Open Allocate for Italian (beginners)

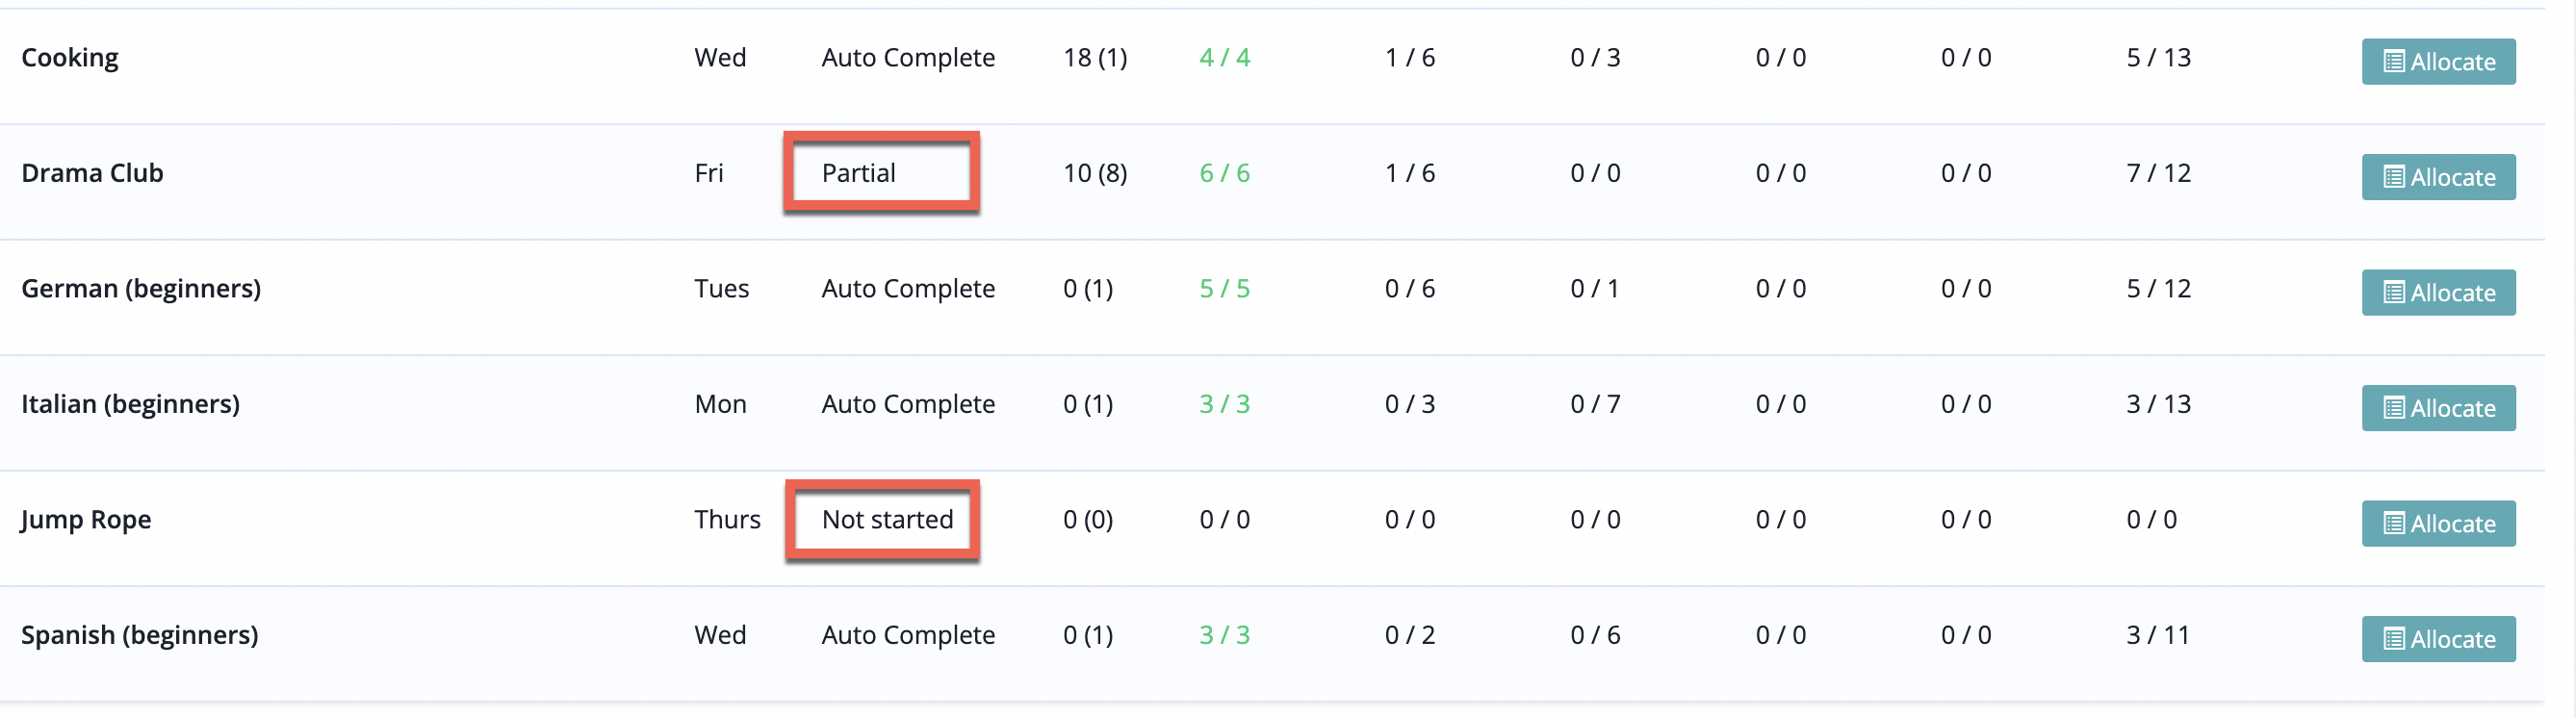tap(2438, 408)
